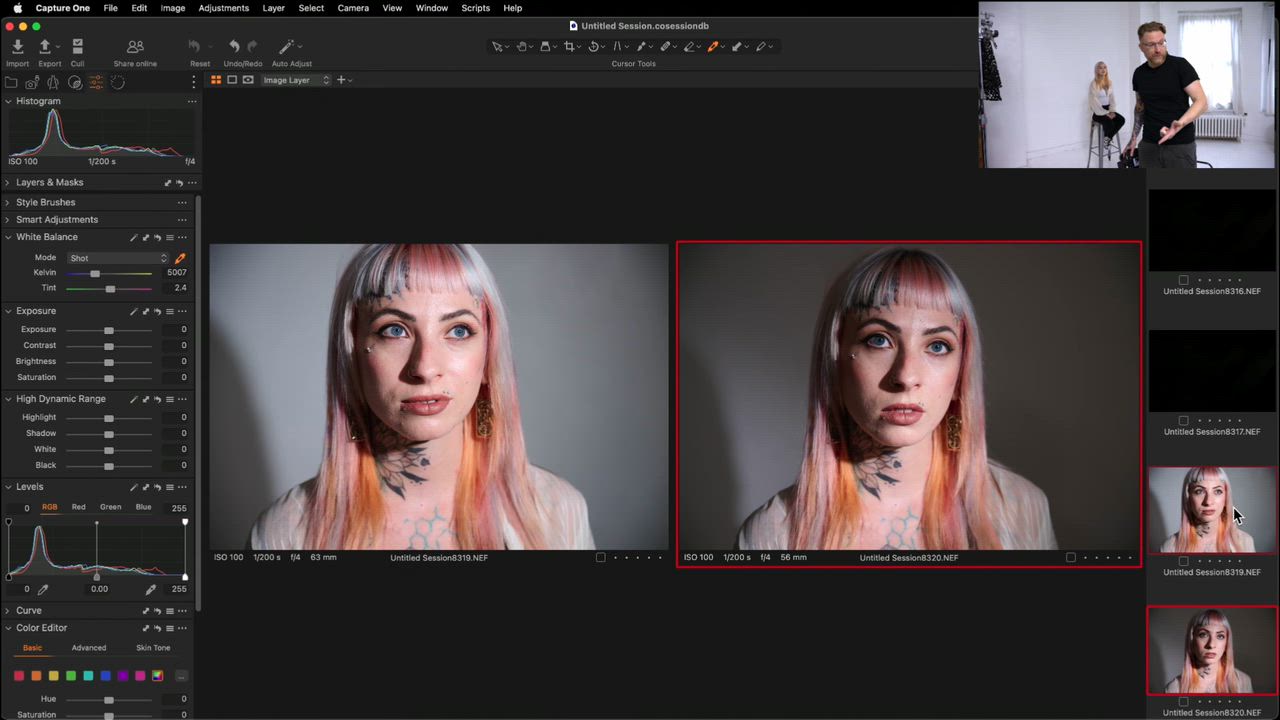Select the Crop cursor tool

pyautogui.click(x=569, y=46)
